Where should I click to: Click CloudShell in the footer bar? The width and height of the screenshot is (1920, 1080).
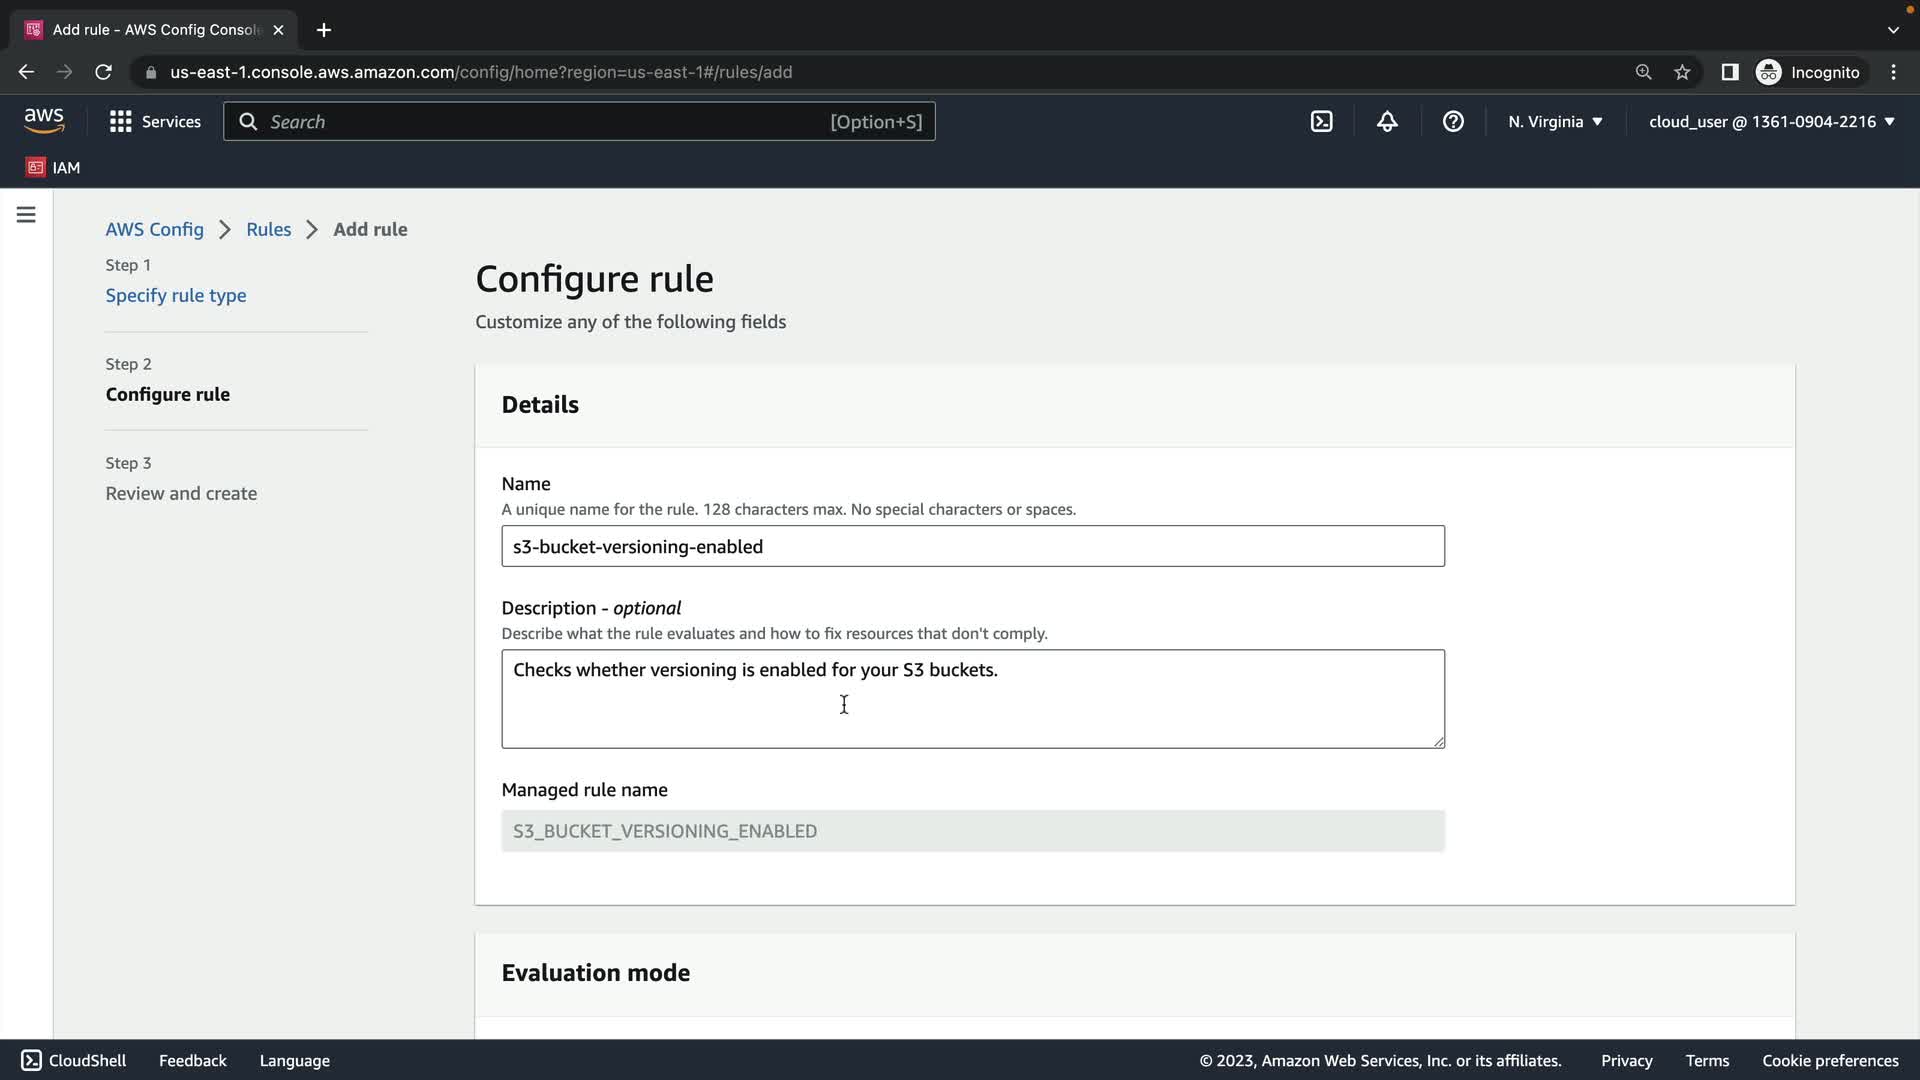(x=74, y=1060)
